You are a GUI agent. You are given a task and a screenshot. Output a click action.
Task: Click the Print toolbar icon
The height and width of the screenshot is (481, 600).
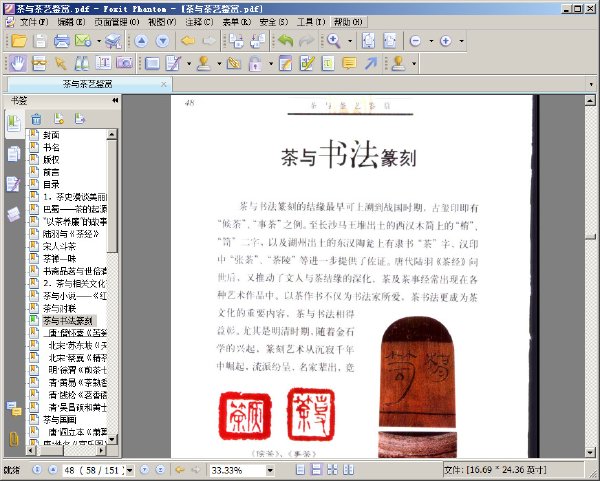61,41
